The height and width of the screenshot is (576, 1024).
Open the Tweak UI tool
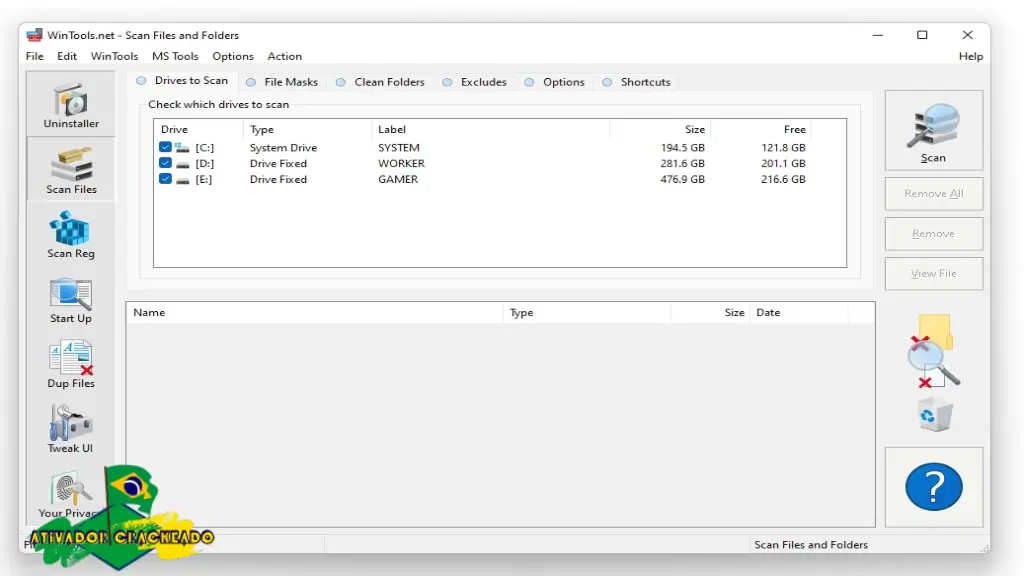click(x=71, y=429)
